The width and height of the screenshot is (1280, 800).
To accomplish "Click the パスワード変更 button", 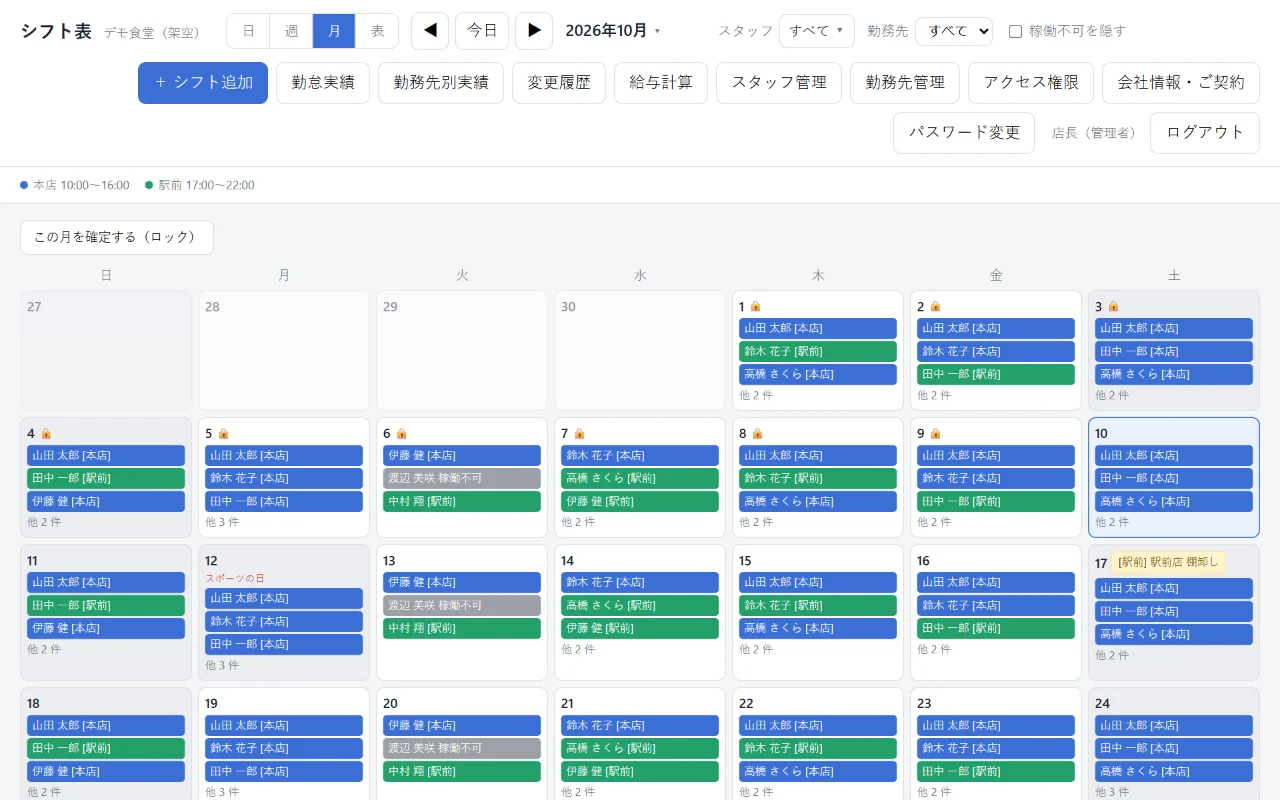I will [x=964, y=133].
